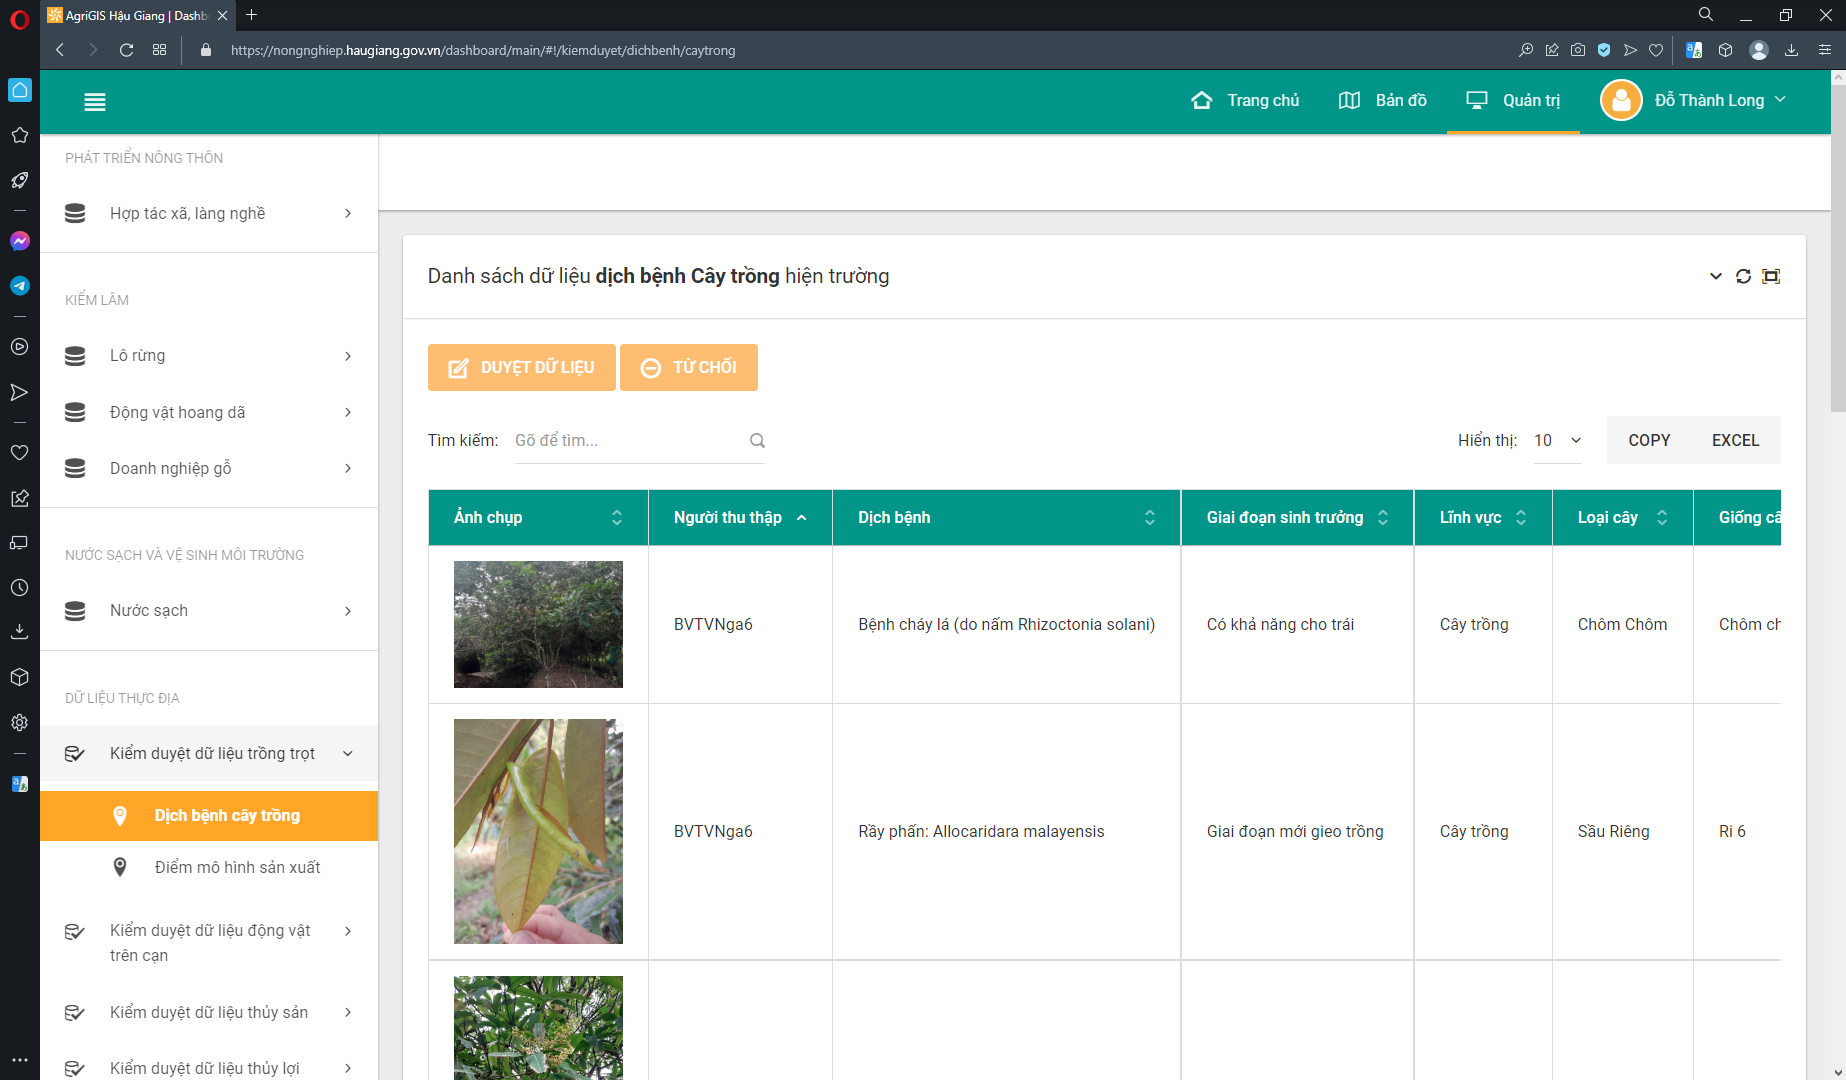Open the Bản đồ tab

click(1382, 101)
